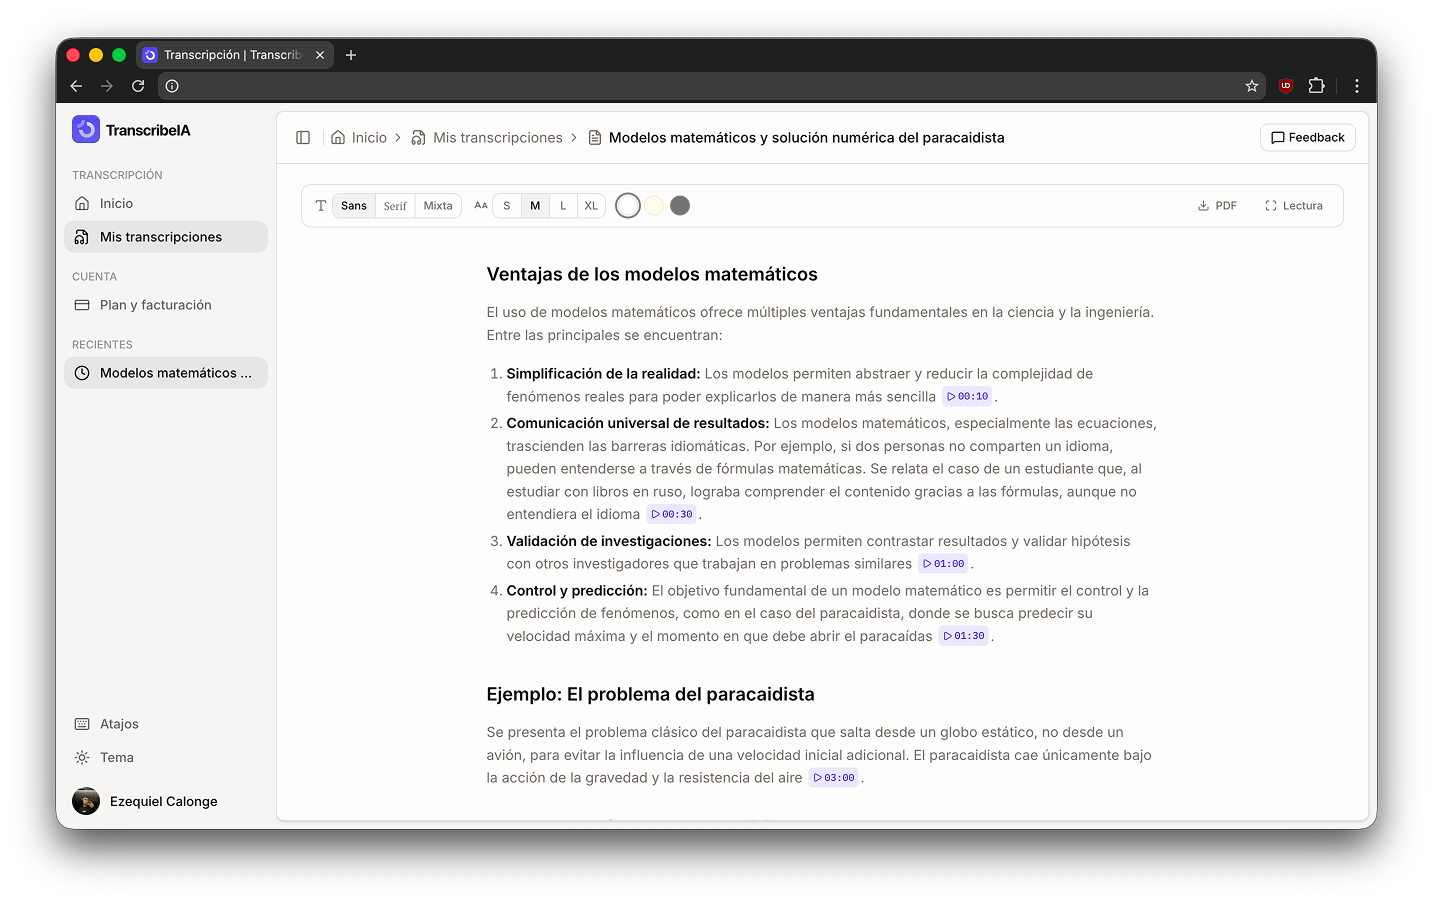Open Plan y facturación via the card icon

click(x=83, y=305)
